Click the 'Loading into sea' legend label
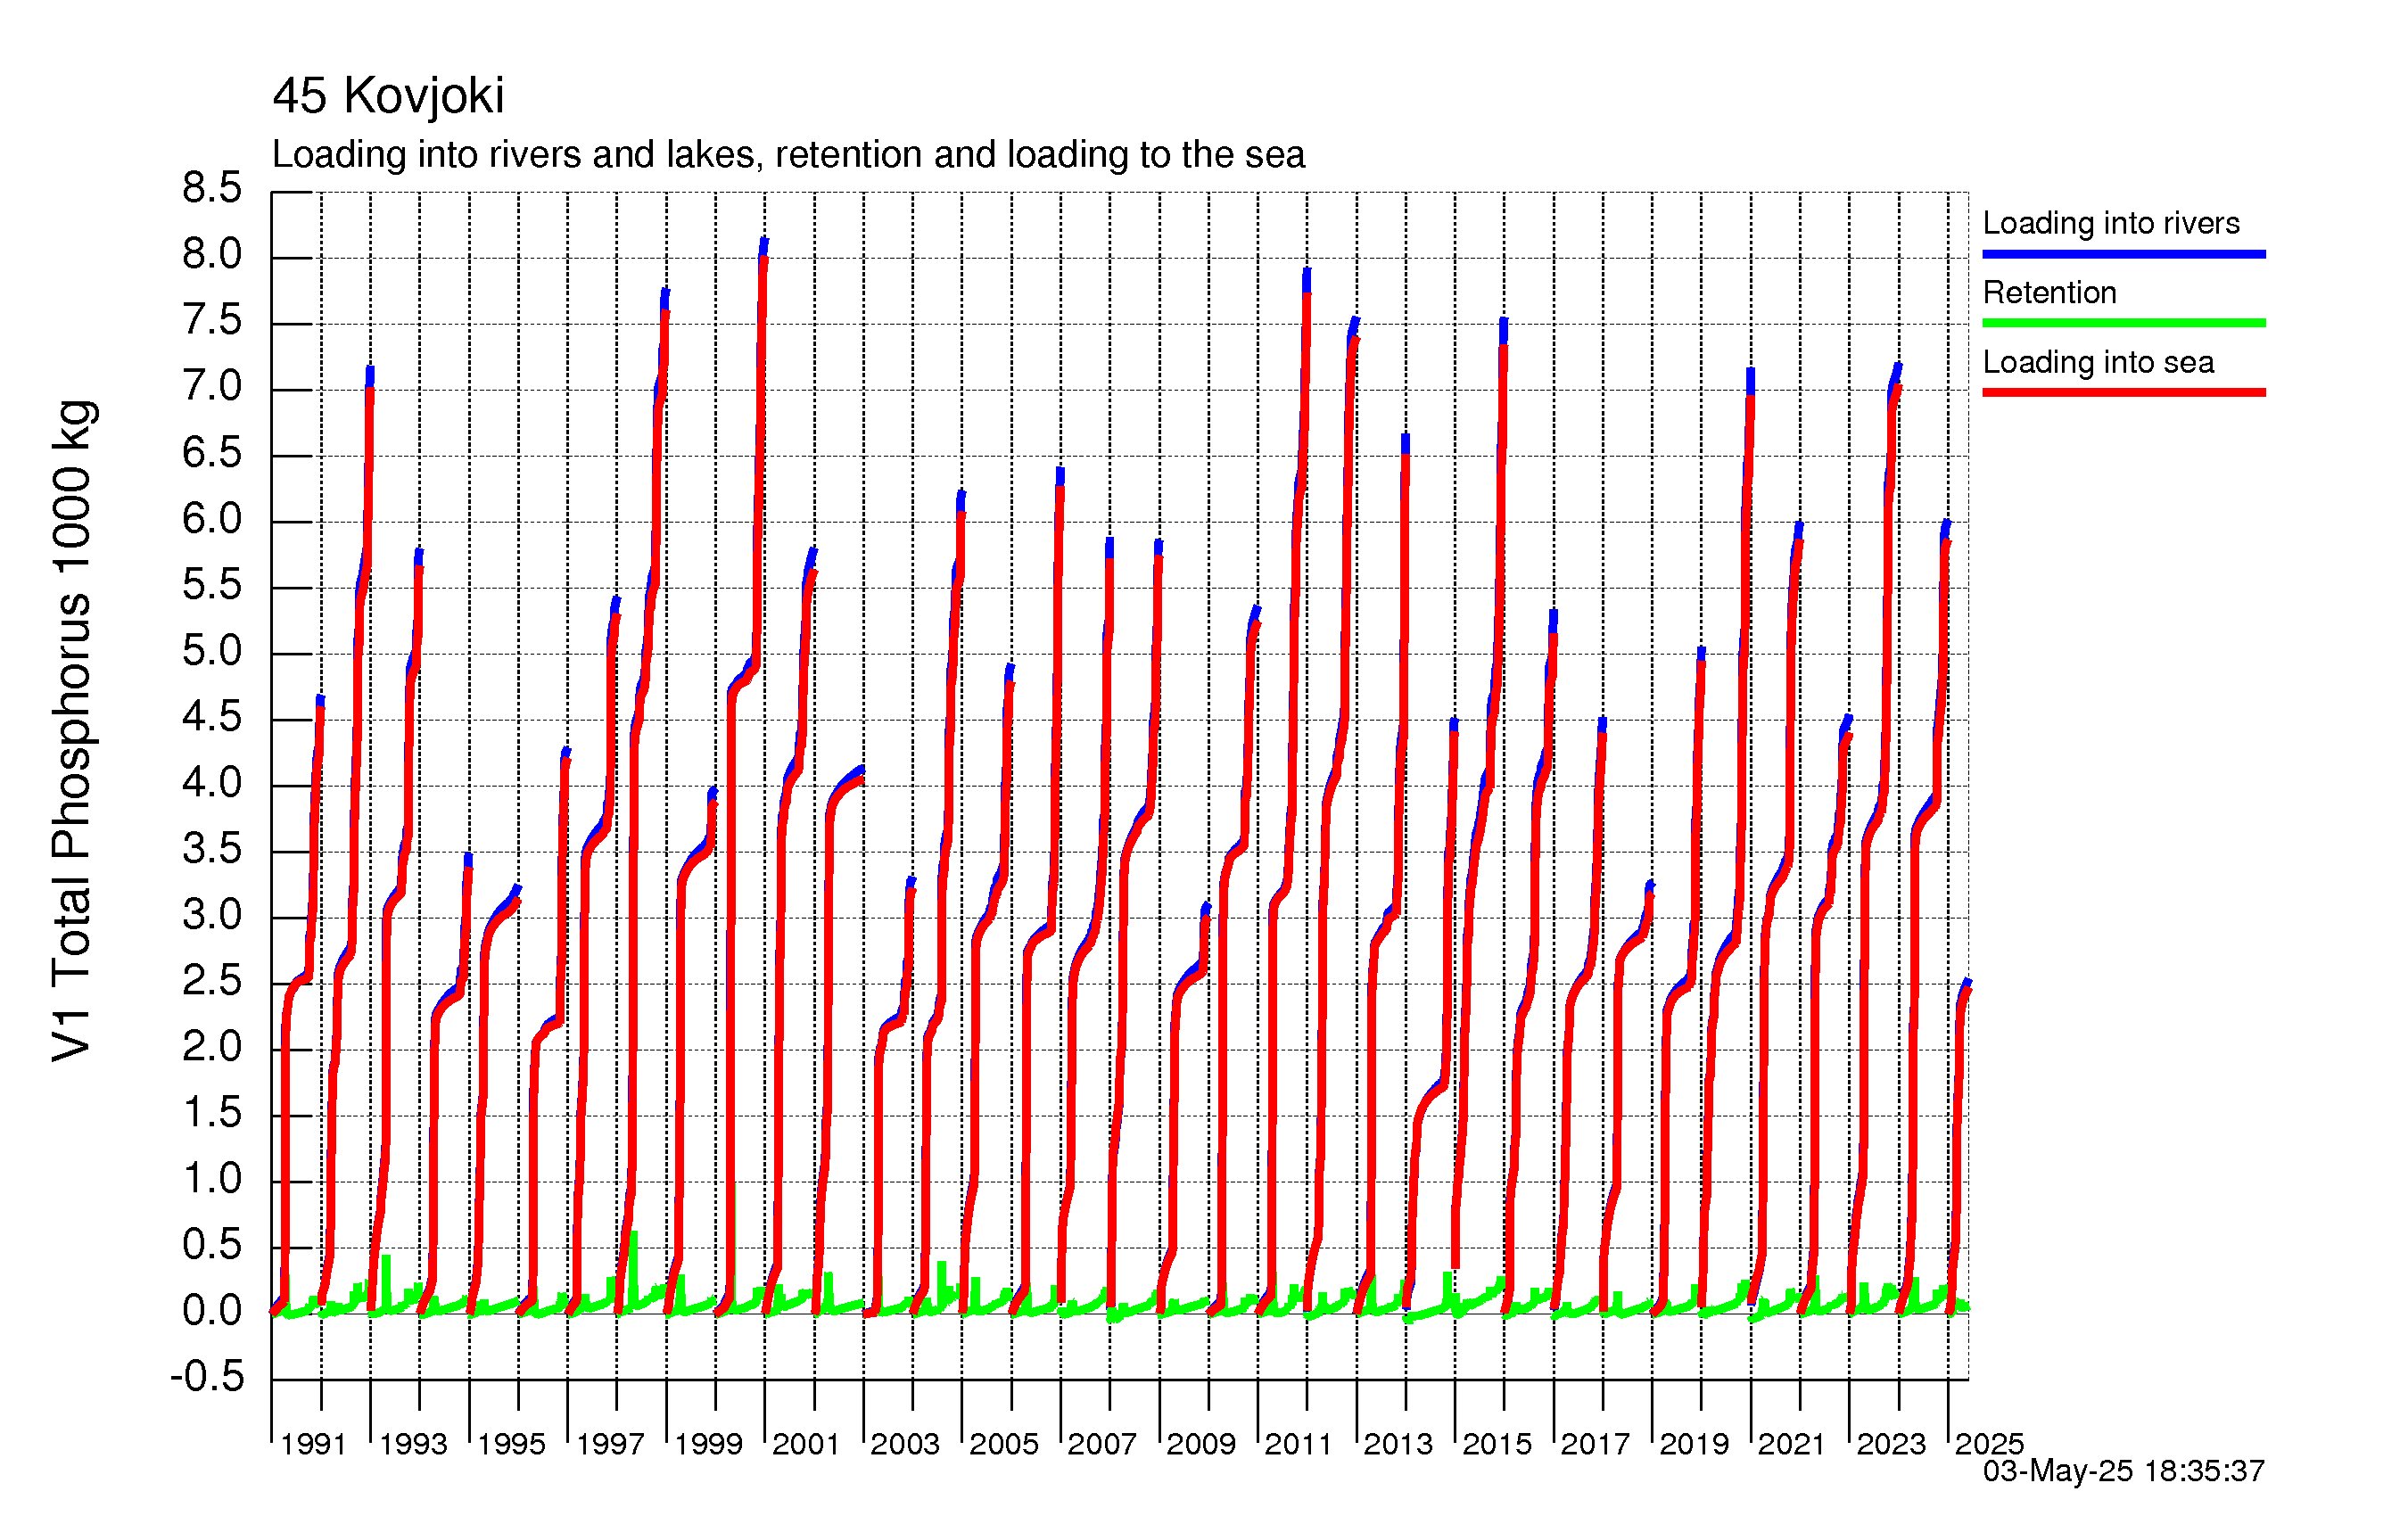The image size is (2408, 1516). coord(2098,362)
